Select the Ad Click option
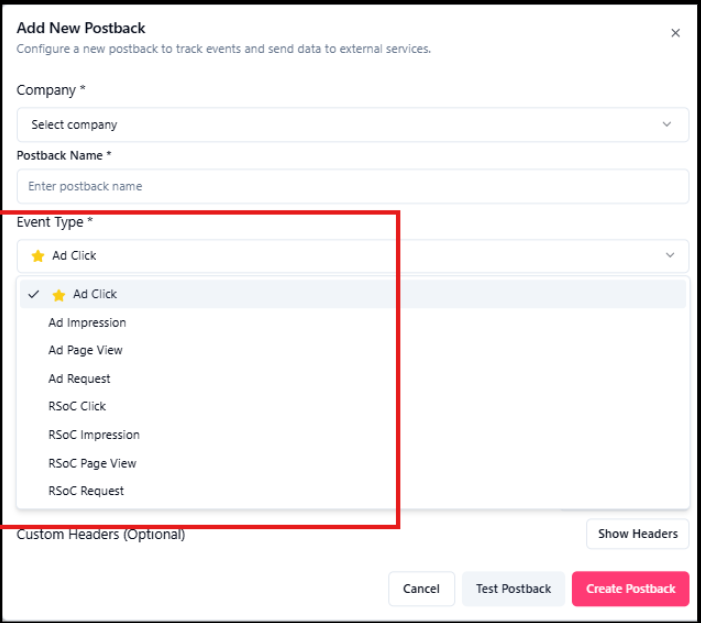 click(x=95, y=294)
